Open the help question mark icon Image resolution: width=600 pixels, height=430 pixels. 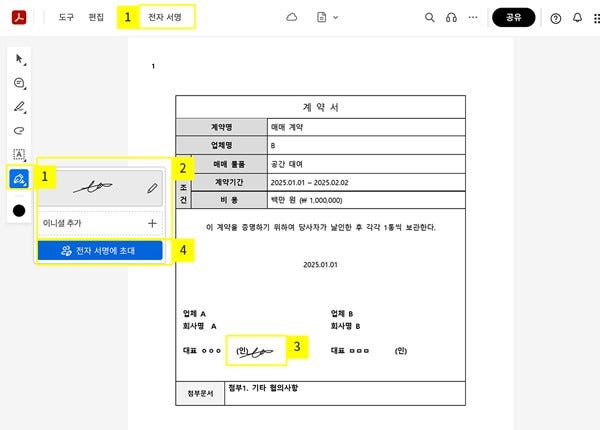[556, 18]
